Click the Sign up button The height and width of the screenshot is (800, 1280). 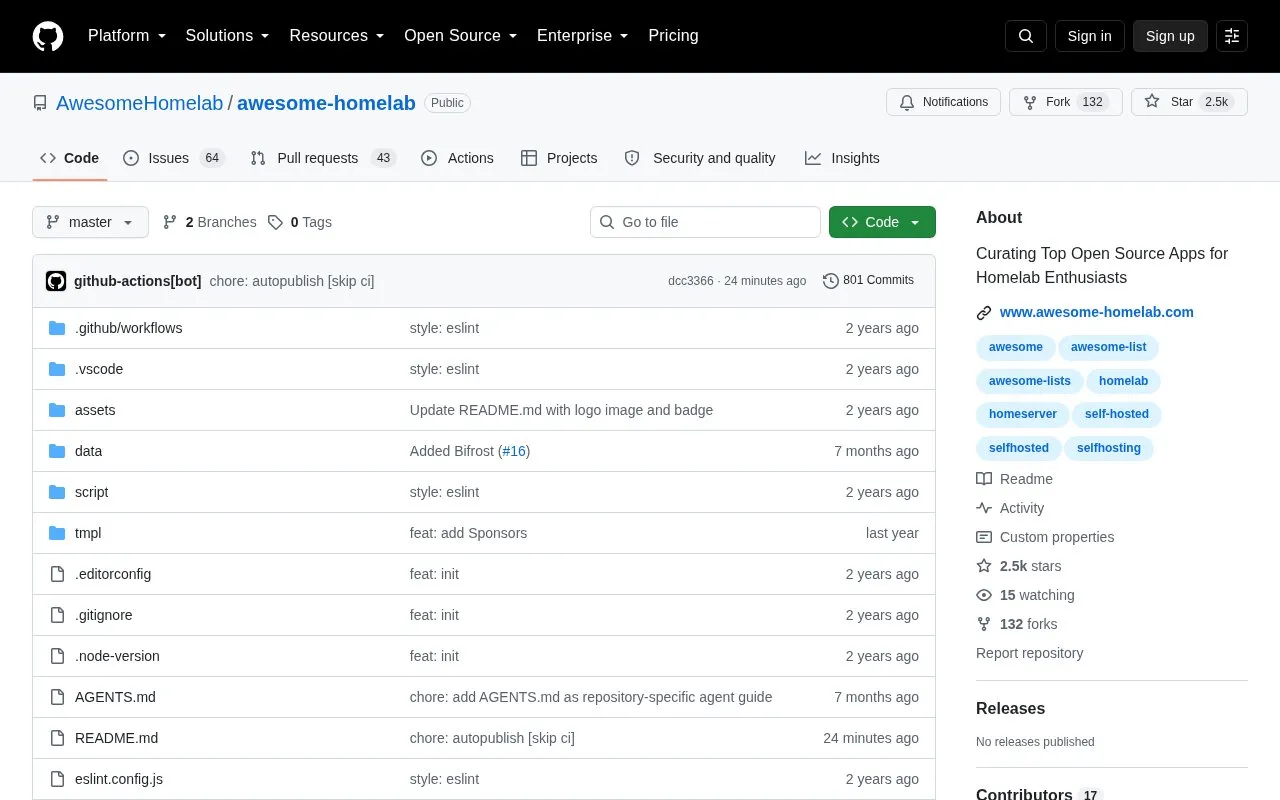pyautogui.click(x=1170, y=36)
